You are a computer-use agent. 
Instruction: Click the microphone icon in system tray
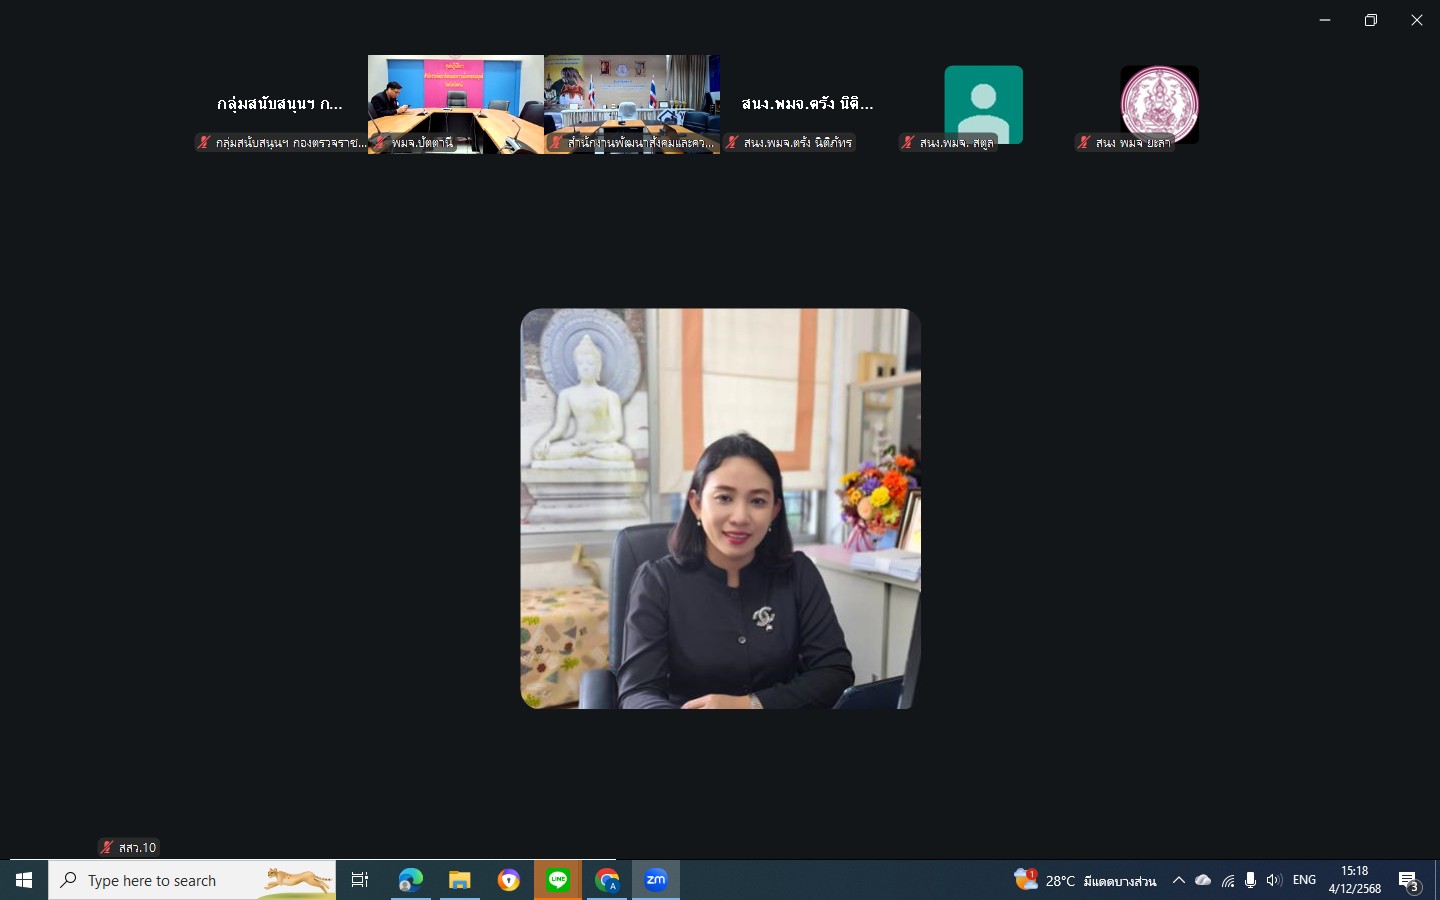[1250, 880]
